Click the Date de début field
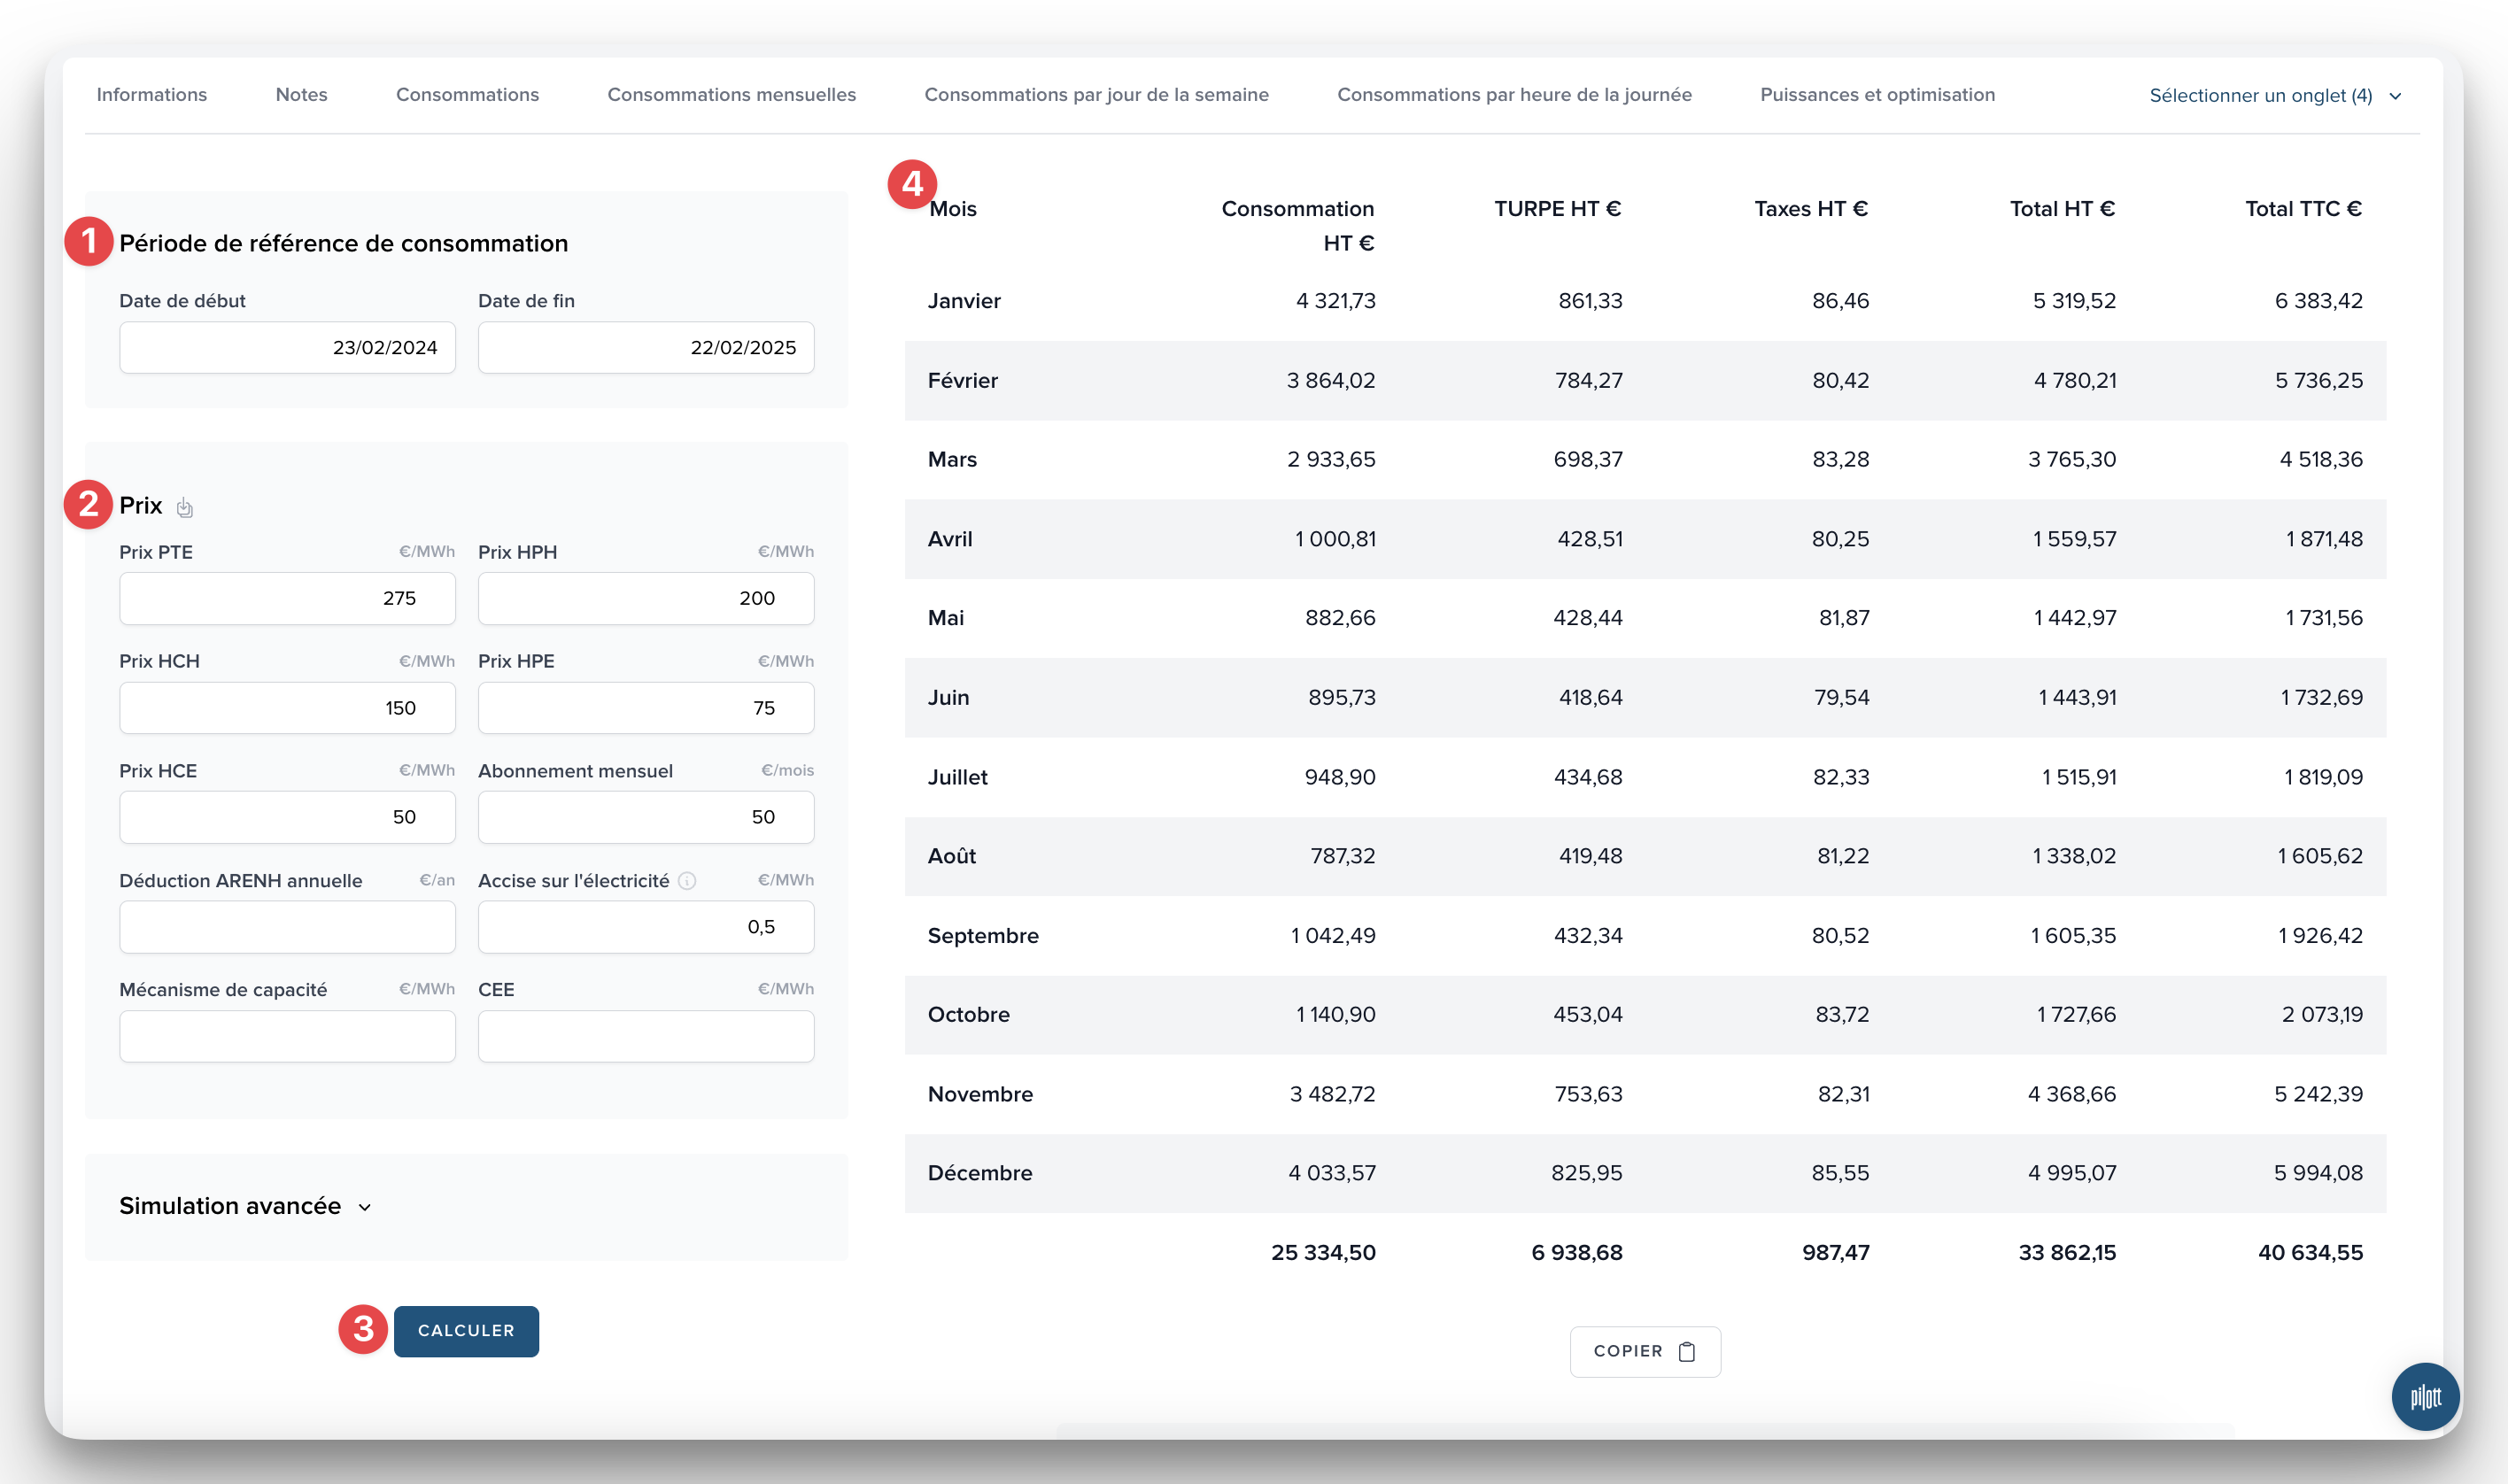Image resolution: width=2508 pixels, height=1484 pixels. [x=287, y=348]
